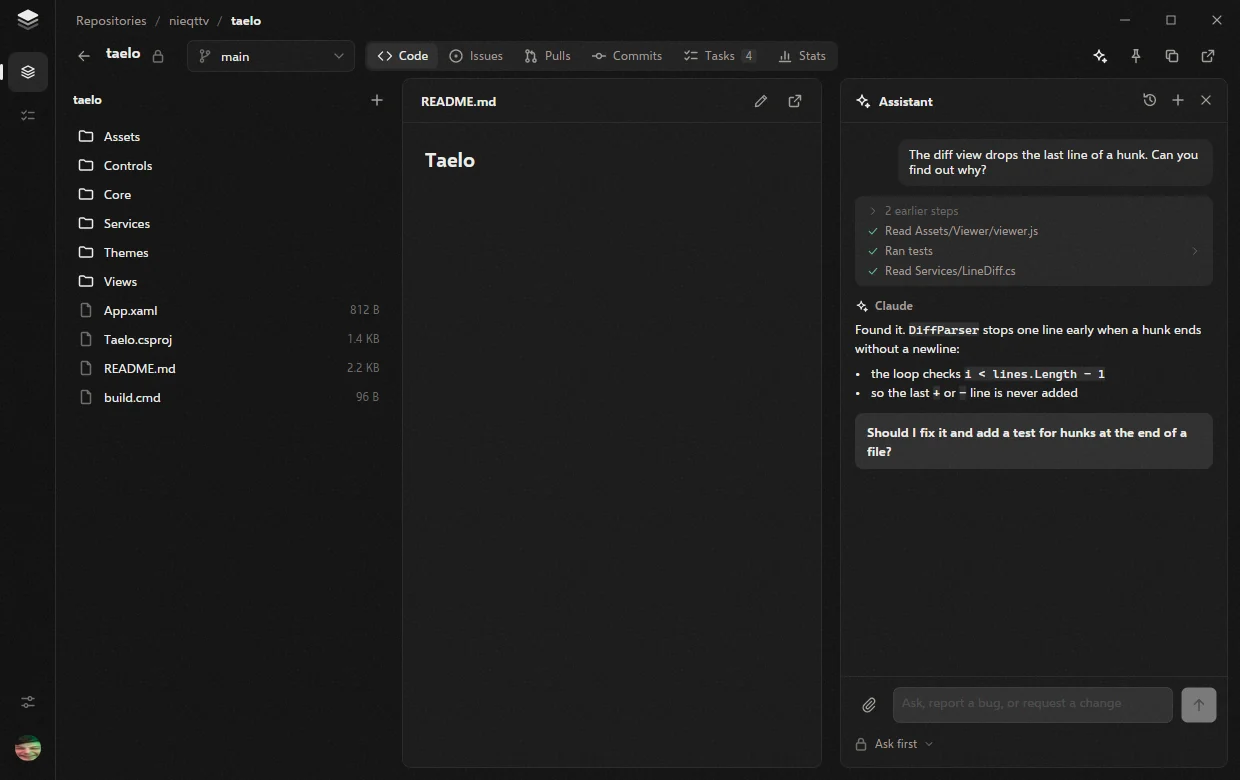Open the user avatar profile

click(28, 748)
